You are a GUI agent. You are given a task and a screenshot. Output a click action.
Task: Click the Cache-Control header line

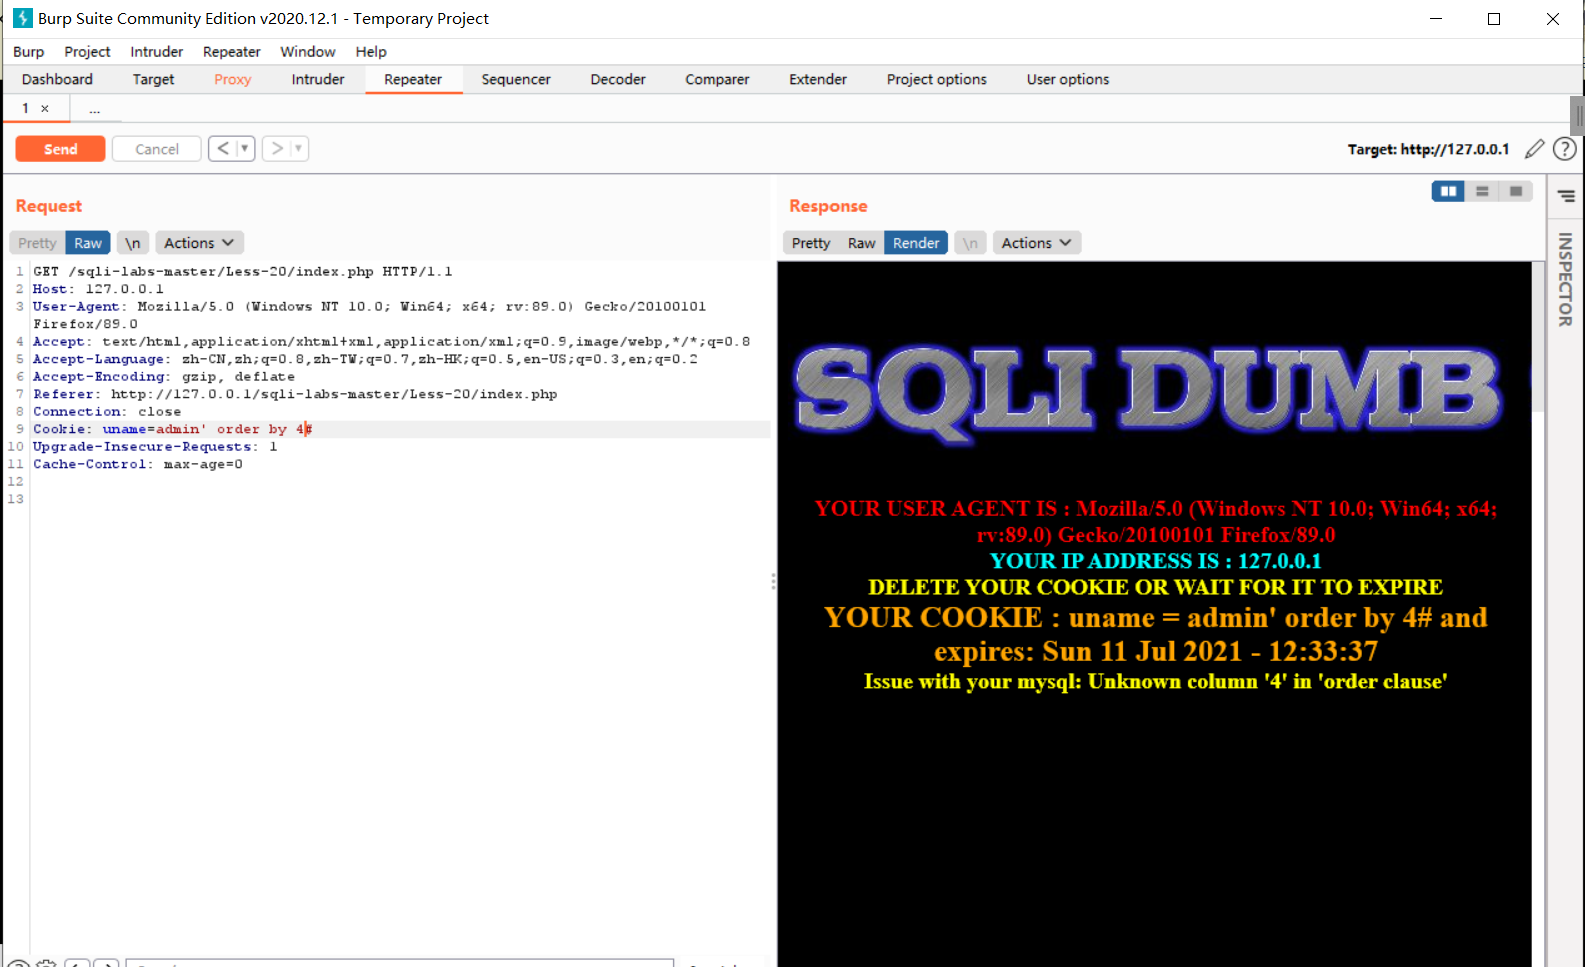point(138,464)
